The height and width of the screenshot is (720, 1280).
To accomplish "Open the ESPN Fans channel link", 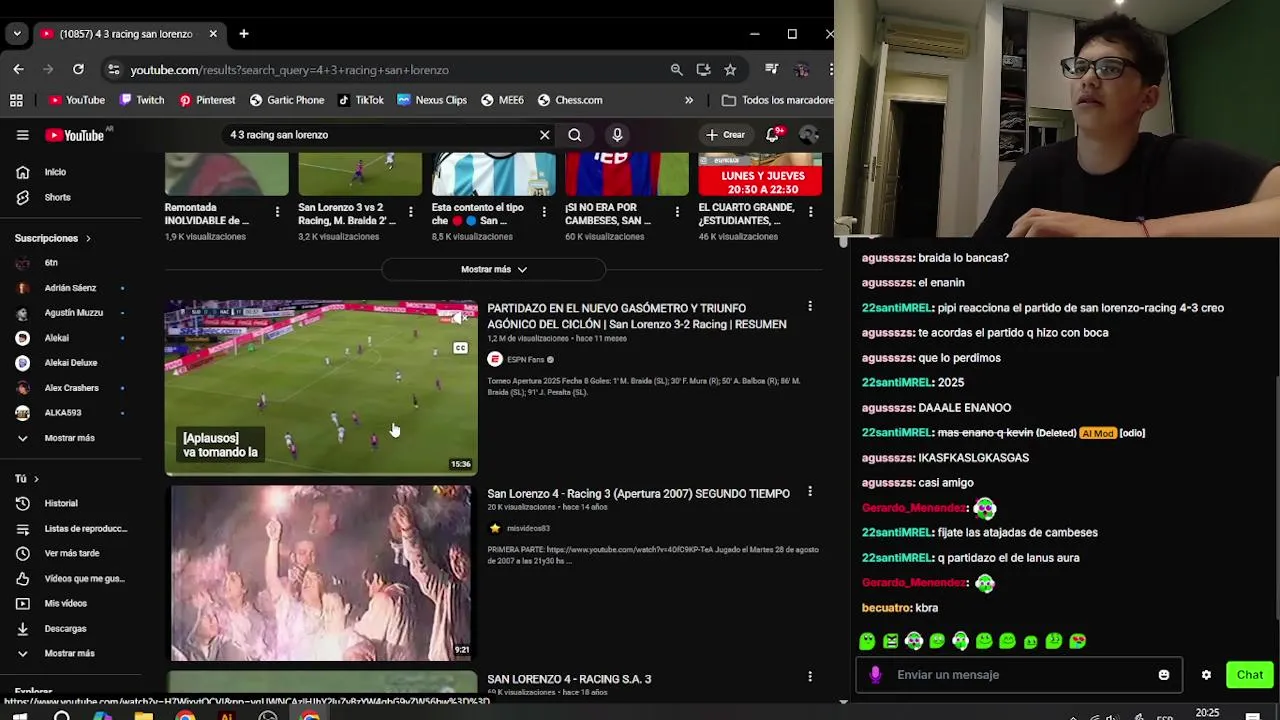I will pyautogui.click(x=525, y=359).
